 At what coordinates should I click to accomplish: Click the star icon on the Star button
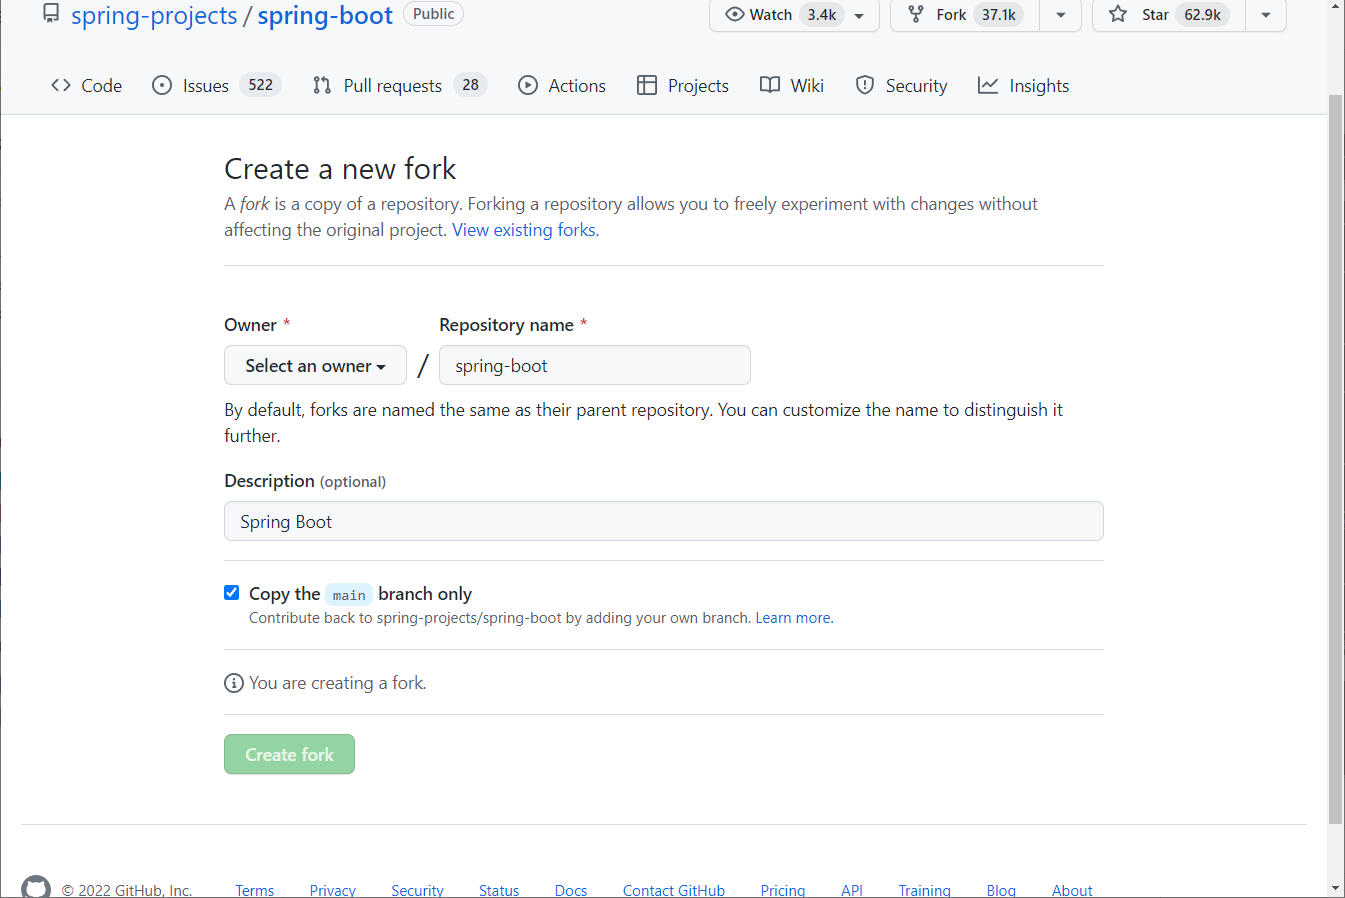click(x=1118, y=14)
